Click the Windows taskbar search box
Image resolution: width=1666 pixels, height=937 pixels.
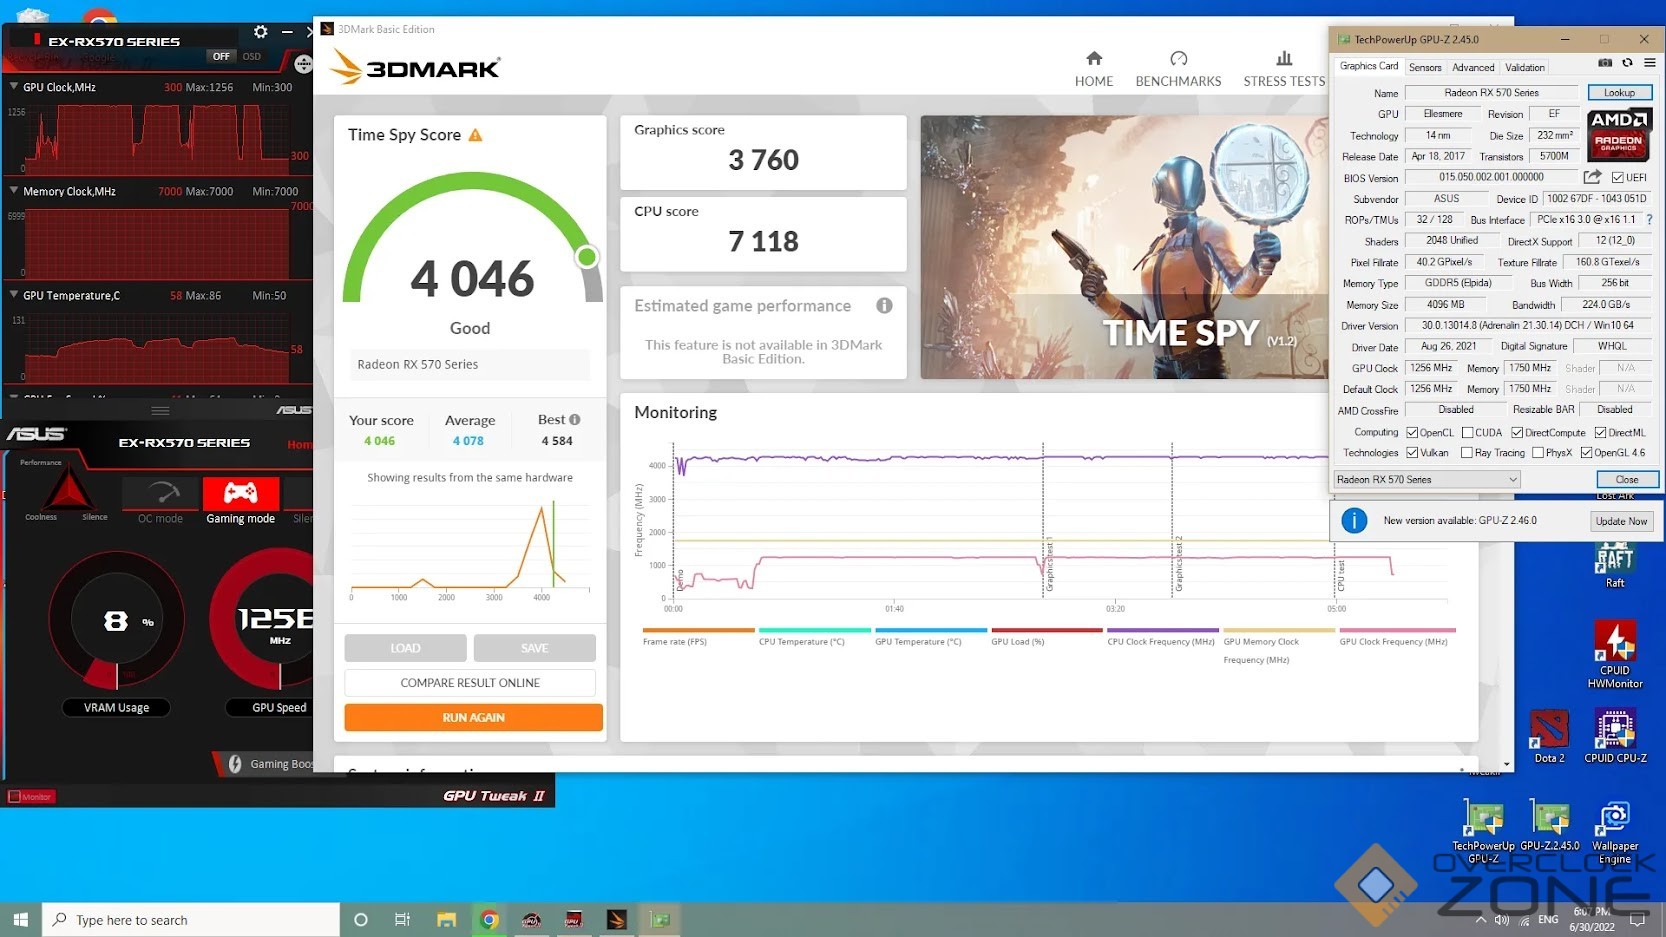click(x=190, y=920)
